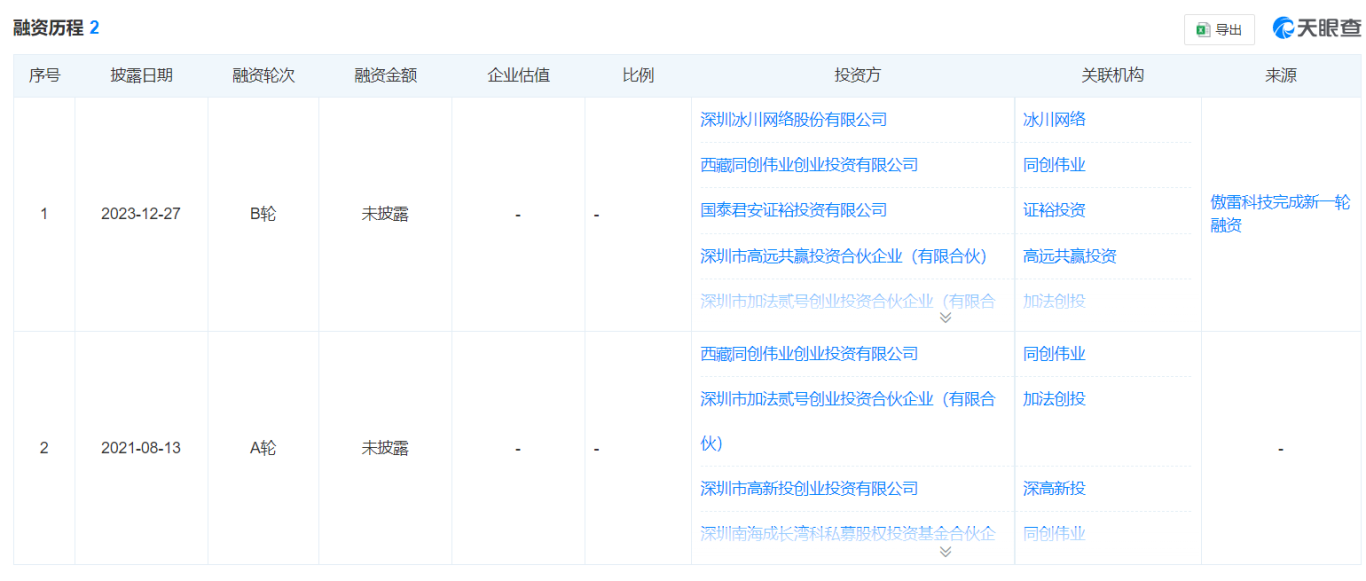Click investor 深圳市高新投创业投资有限公司
The height and width of the screenshot is (581, 1366).
click(x=810, y=488)
